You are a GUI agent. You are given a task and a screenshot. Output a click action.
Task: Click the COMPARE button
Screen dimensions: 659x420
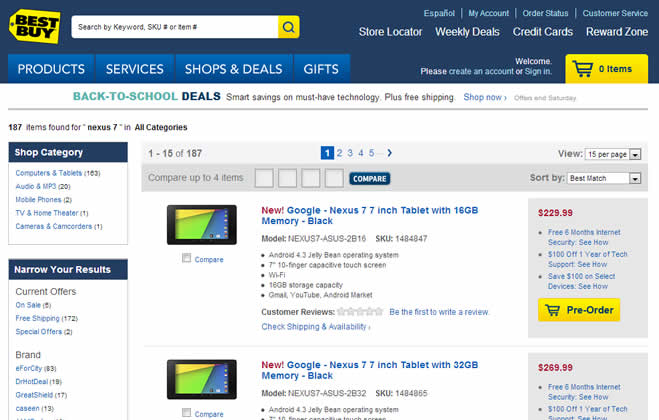pyautogui.click(x=369, y=179)
